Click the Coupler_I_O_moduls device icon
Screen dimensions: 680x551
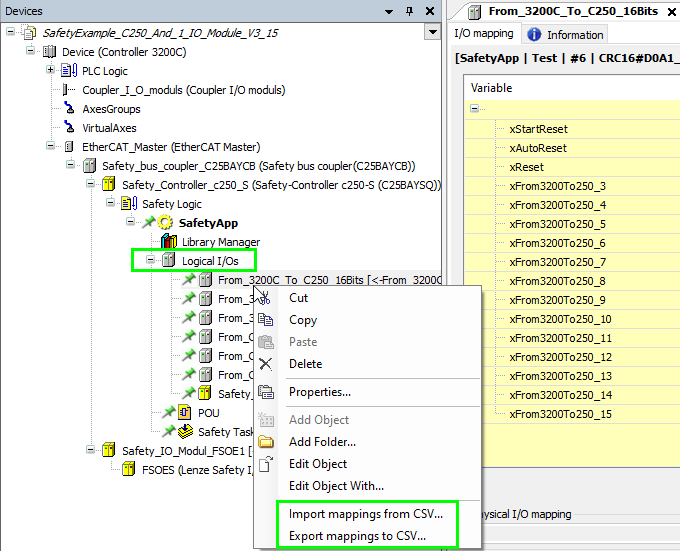coord(69,90)
